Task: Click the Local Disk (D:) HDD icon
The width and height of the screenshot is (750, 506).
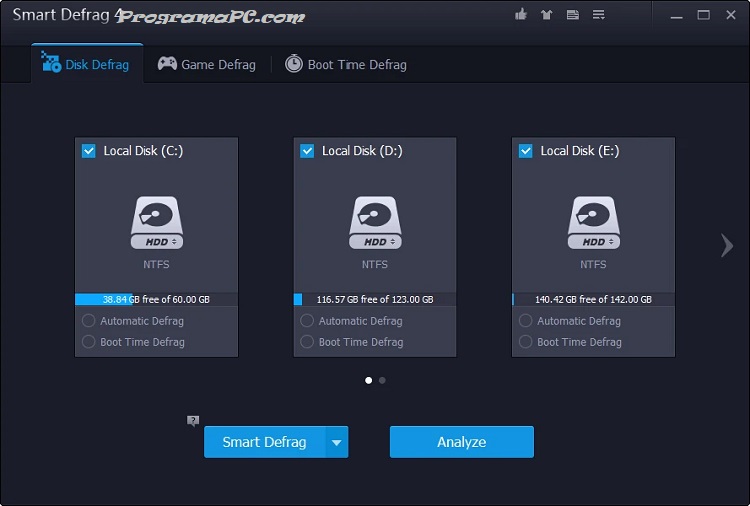Action: 374,222
